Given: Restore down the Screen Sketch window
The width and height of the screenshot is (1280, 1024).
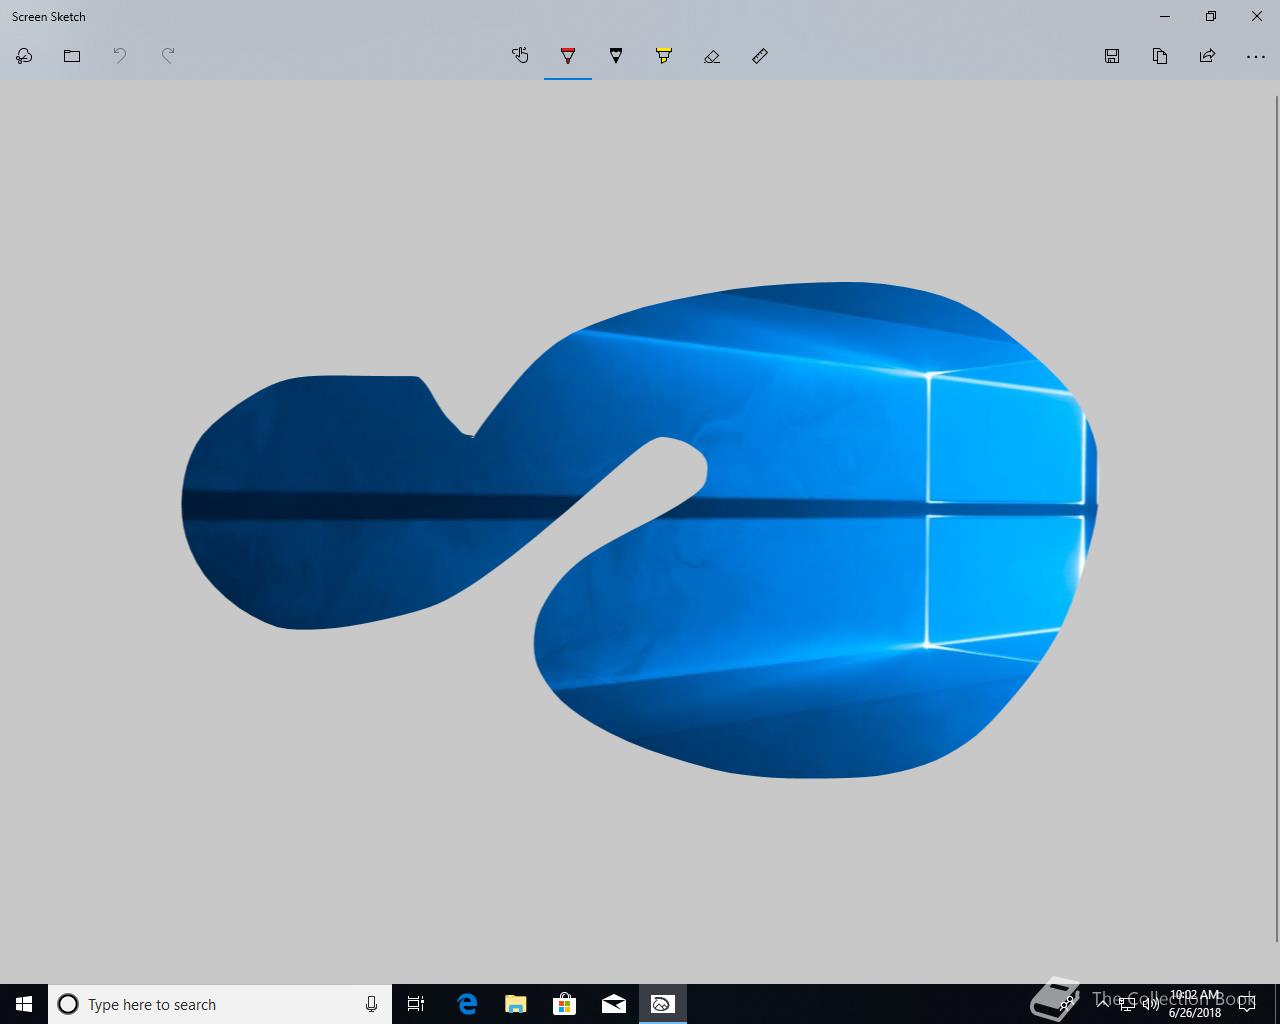Looking at the screenshot, I should coord(1211,16).
